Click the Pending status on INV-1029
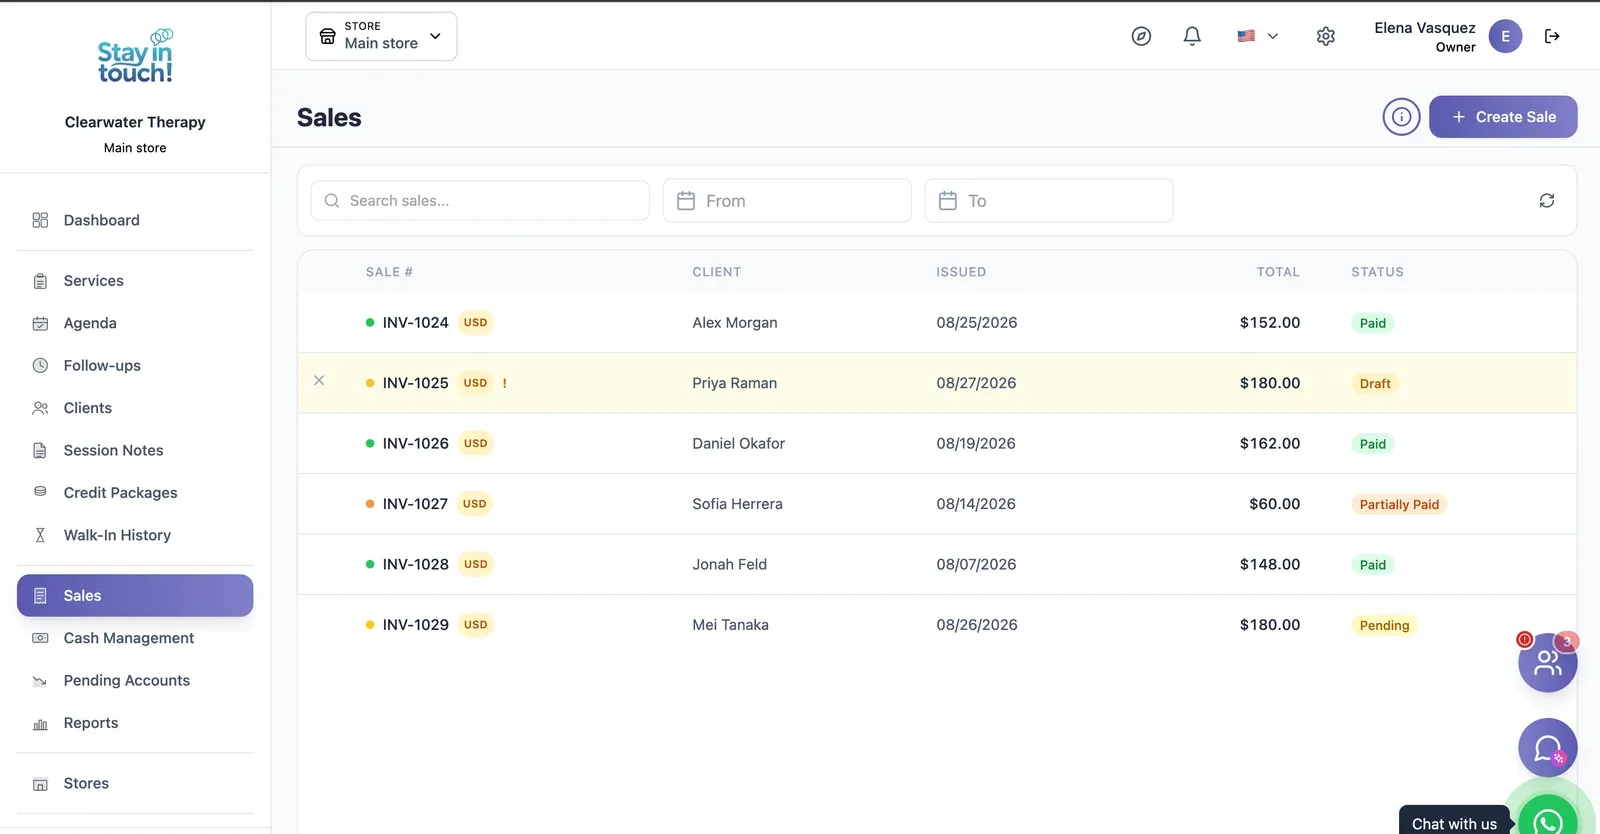Image resolution: width=1600 pixels, height=834 pixels. (1384, 626)
